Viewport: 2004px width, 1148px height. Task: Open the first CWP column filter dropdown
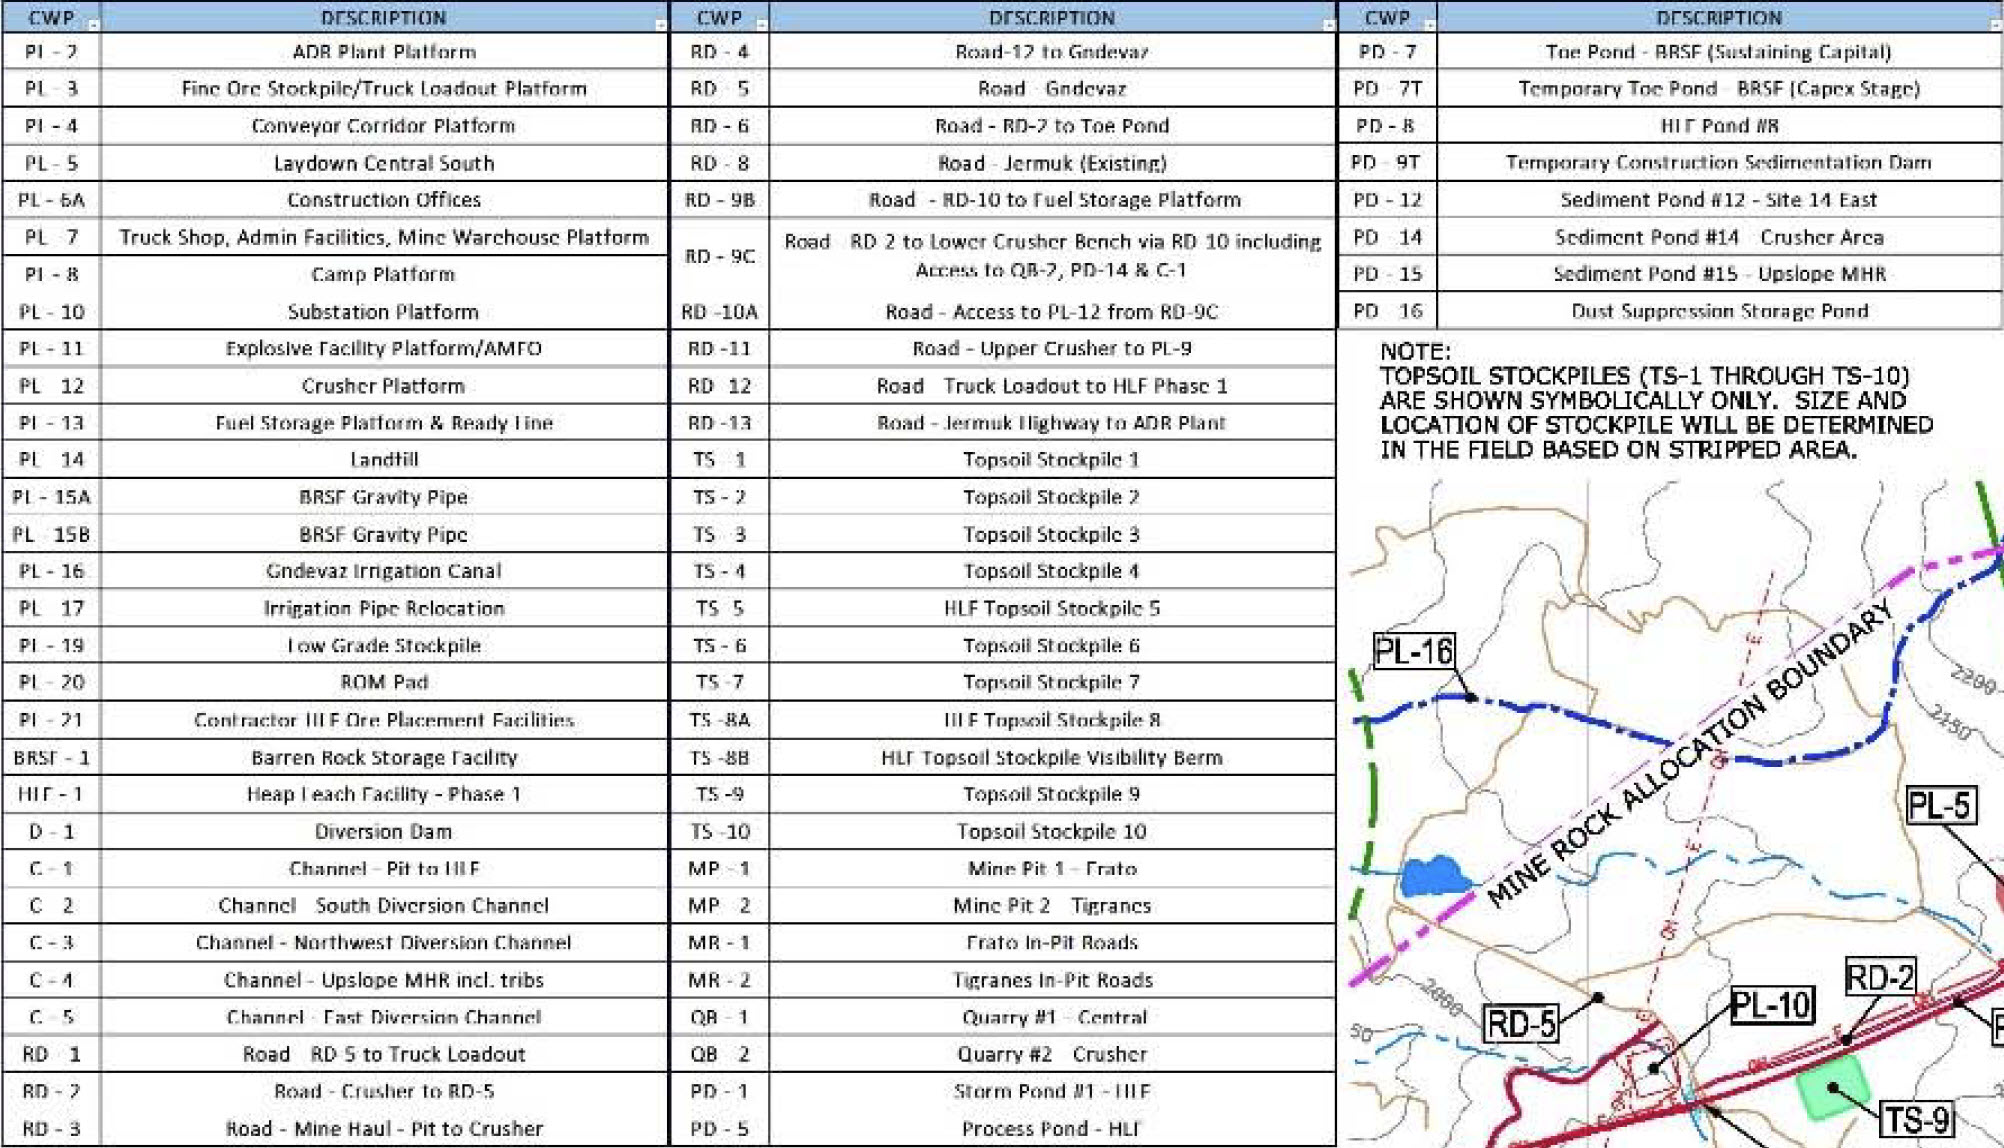click(93, 24)
